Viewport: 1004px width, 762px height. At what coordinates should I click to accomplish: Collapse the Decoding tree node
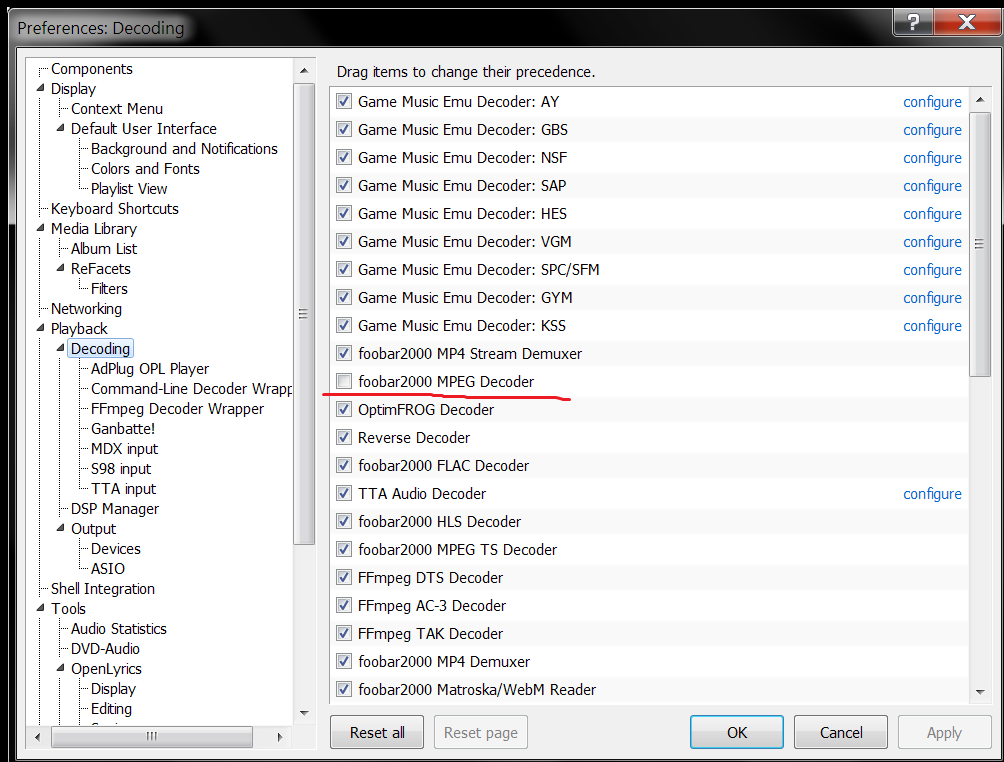[61, 347]
